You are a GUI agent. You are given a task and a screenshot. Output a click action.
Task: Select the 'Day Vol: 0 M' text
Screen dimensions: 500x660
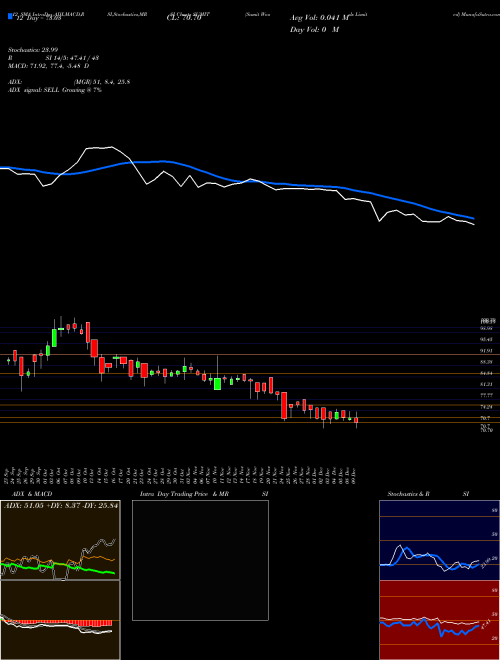point(314,30)
